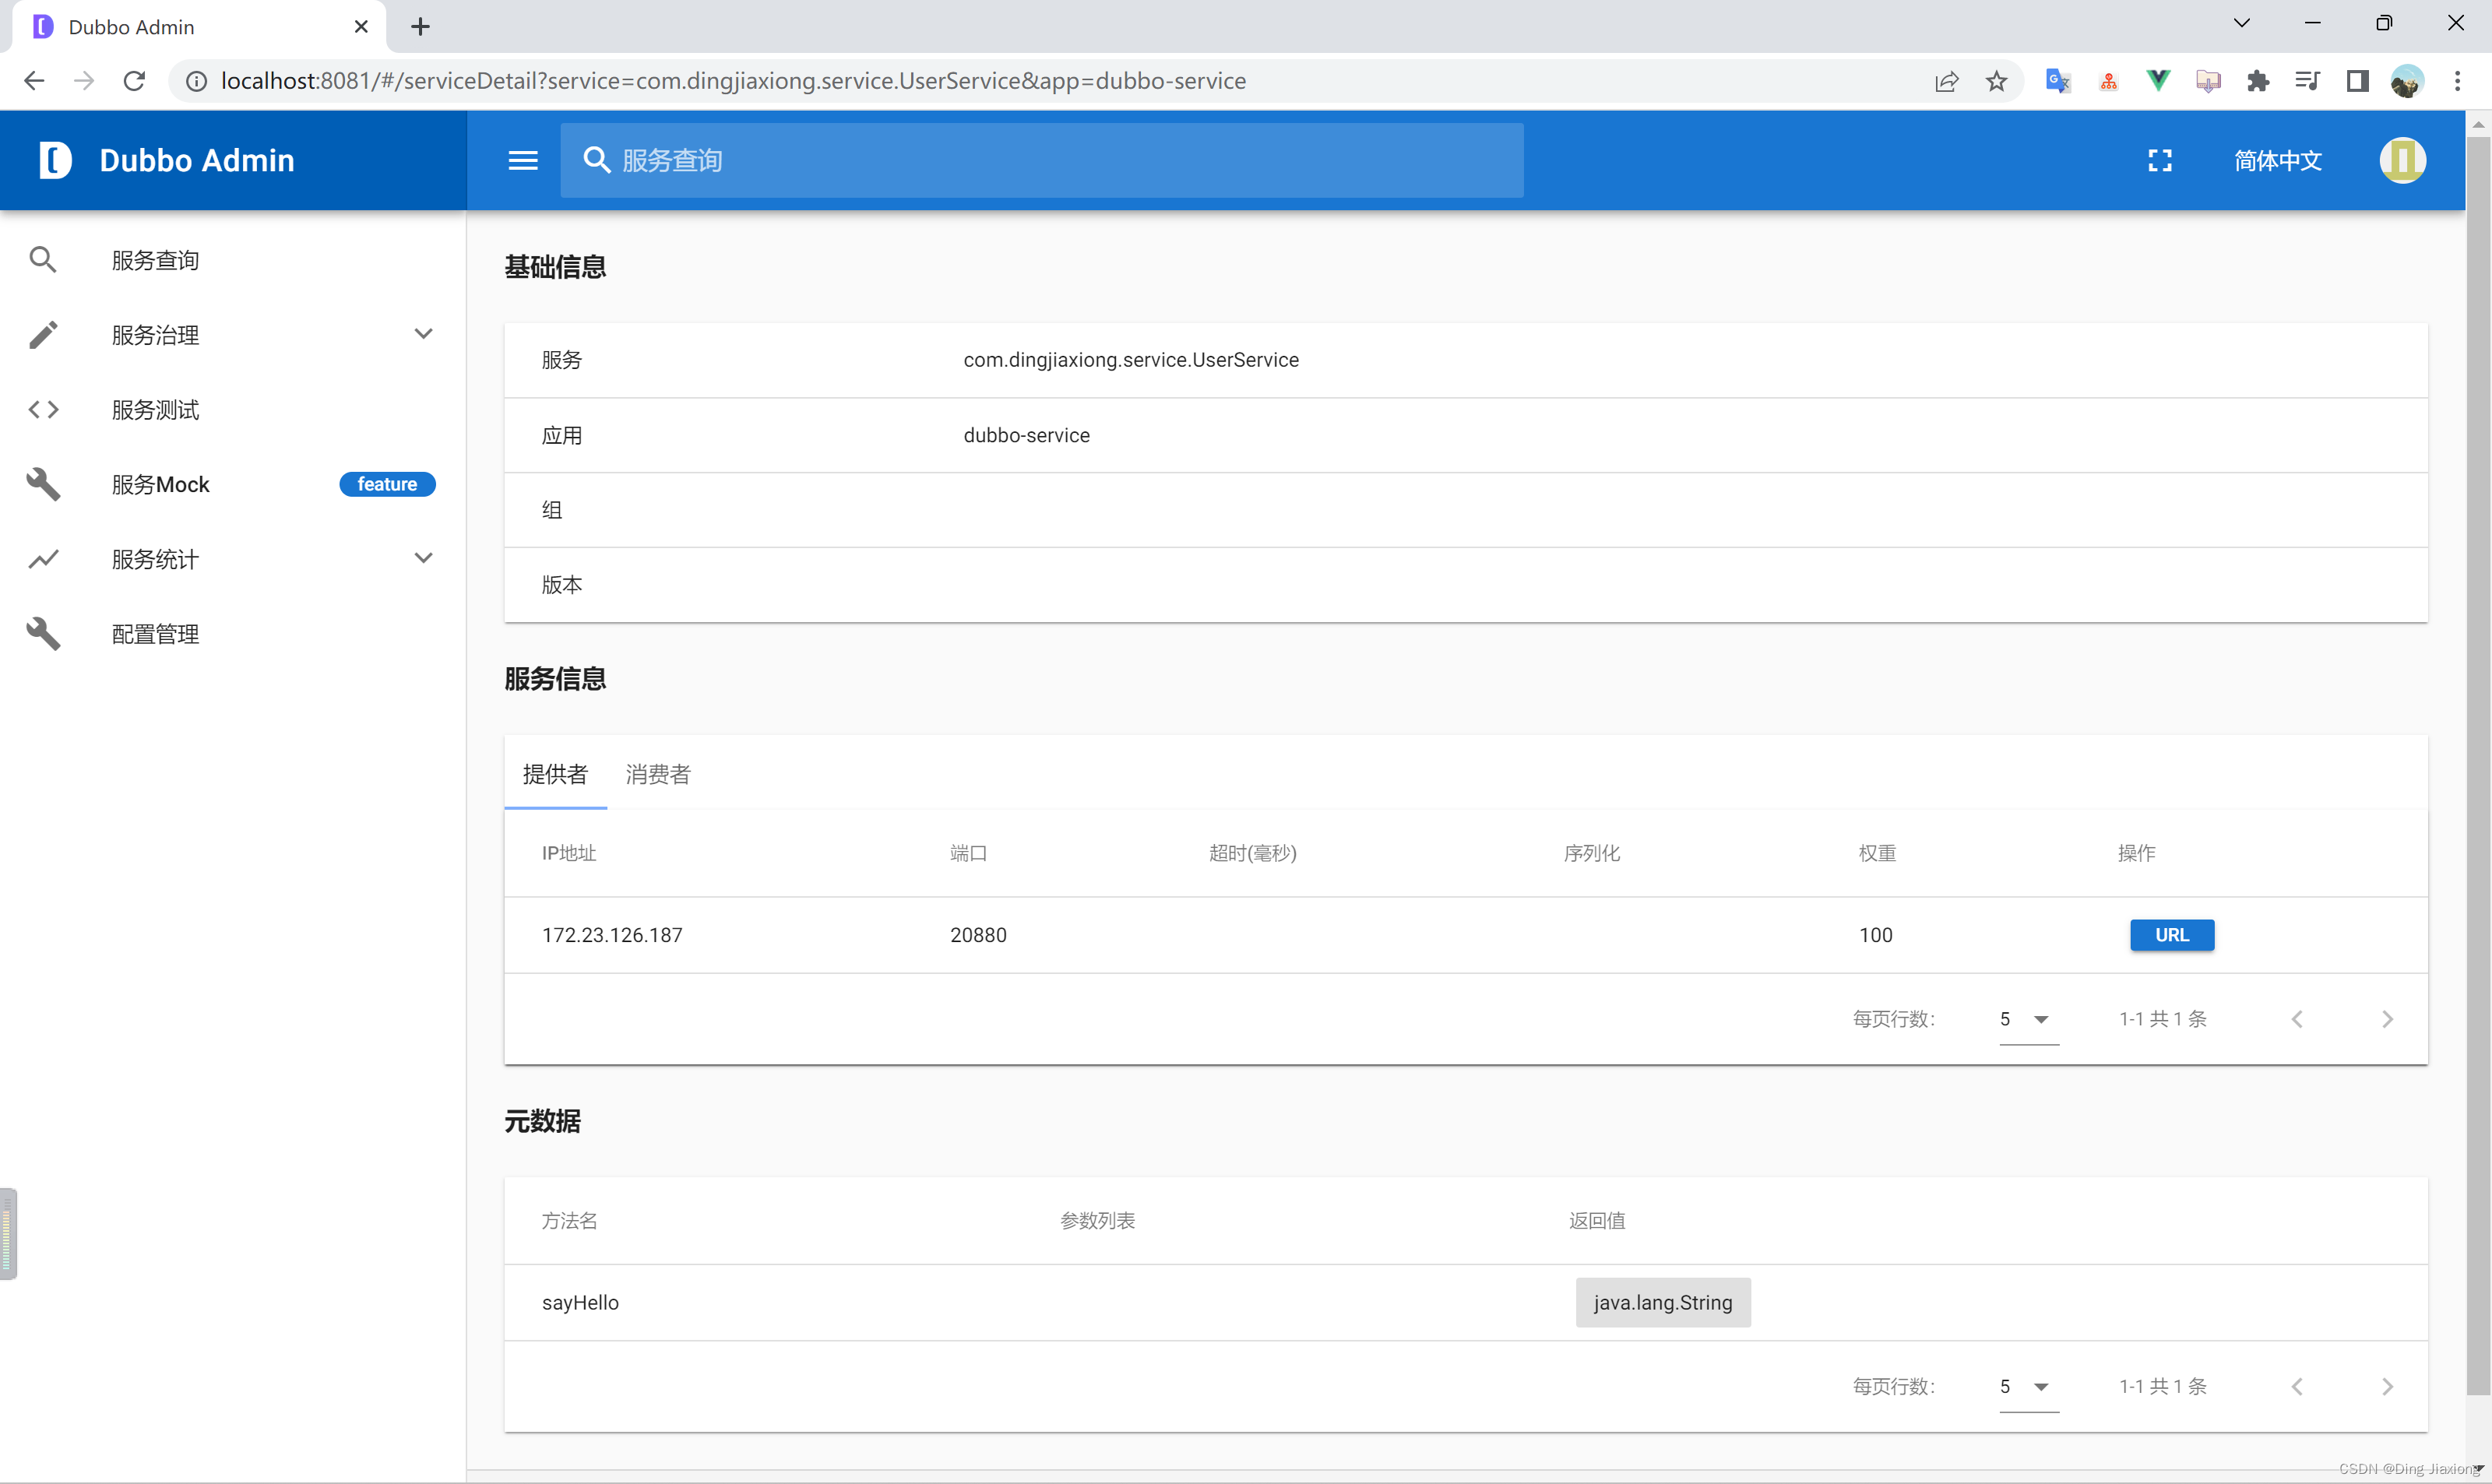Switch to the 消费者 tab
This screenshot has width=2492, height=1484.
[x=658, y=774]
